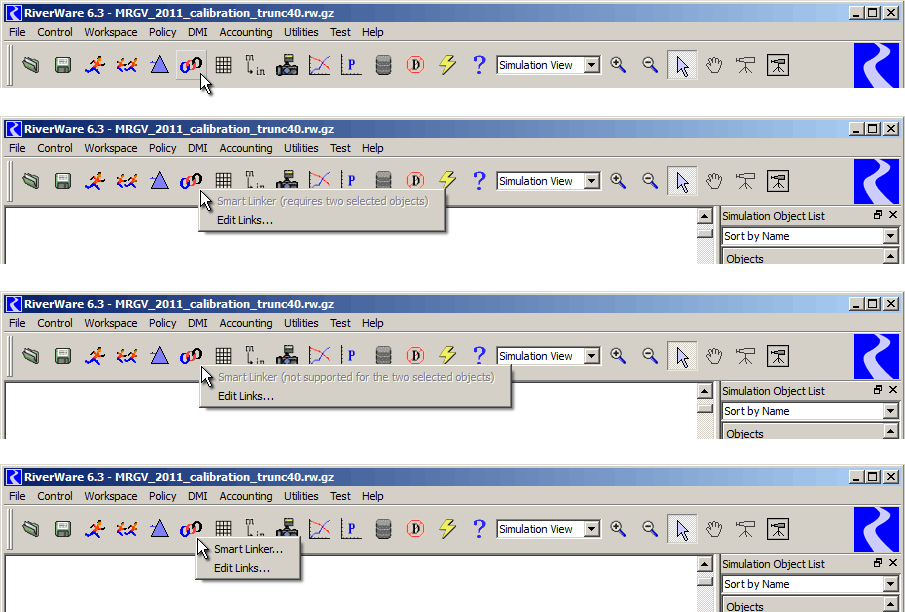Close the Simulation Object List panel in the 'not supported' window

coord(893,390)
